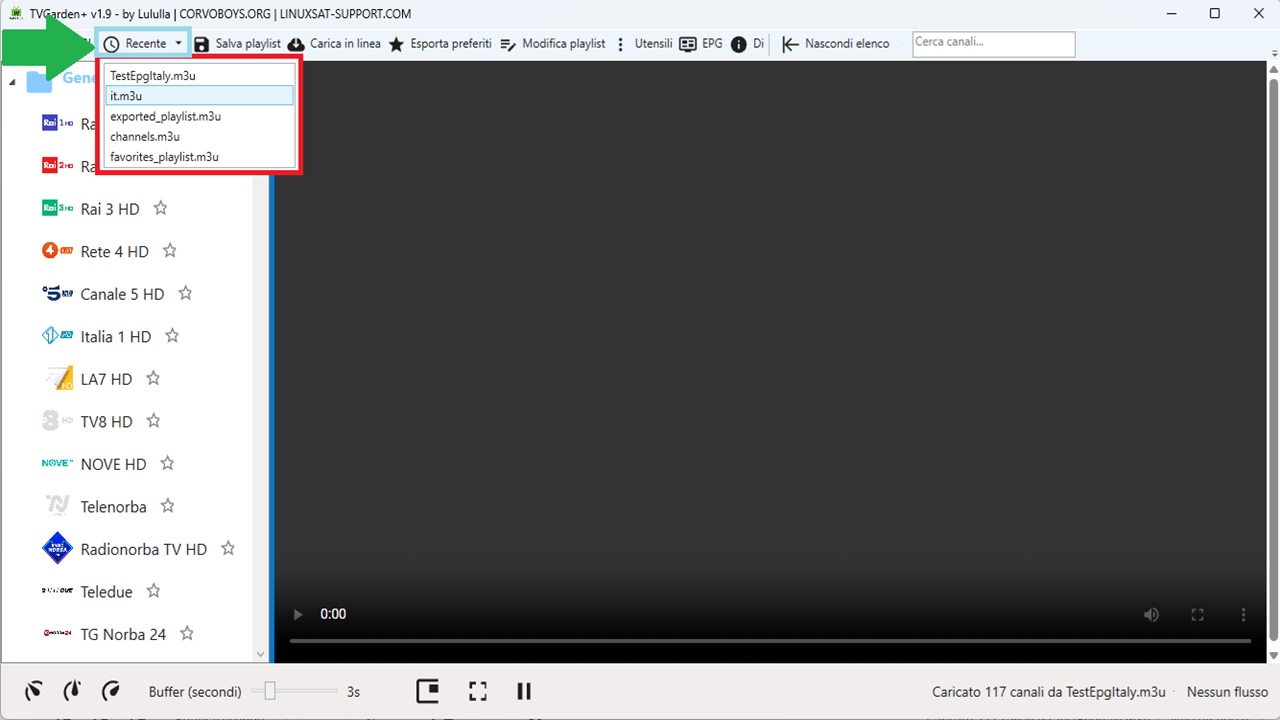Toggle favorite star for NOVE HD
The image size is (1280, 720).
click(x=167, y=464)
